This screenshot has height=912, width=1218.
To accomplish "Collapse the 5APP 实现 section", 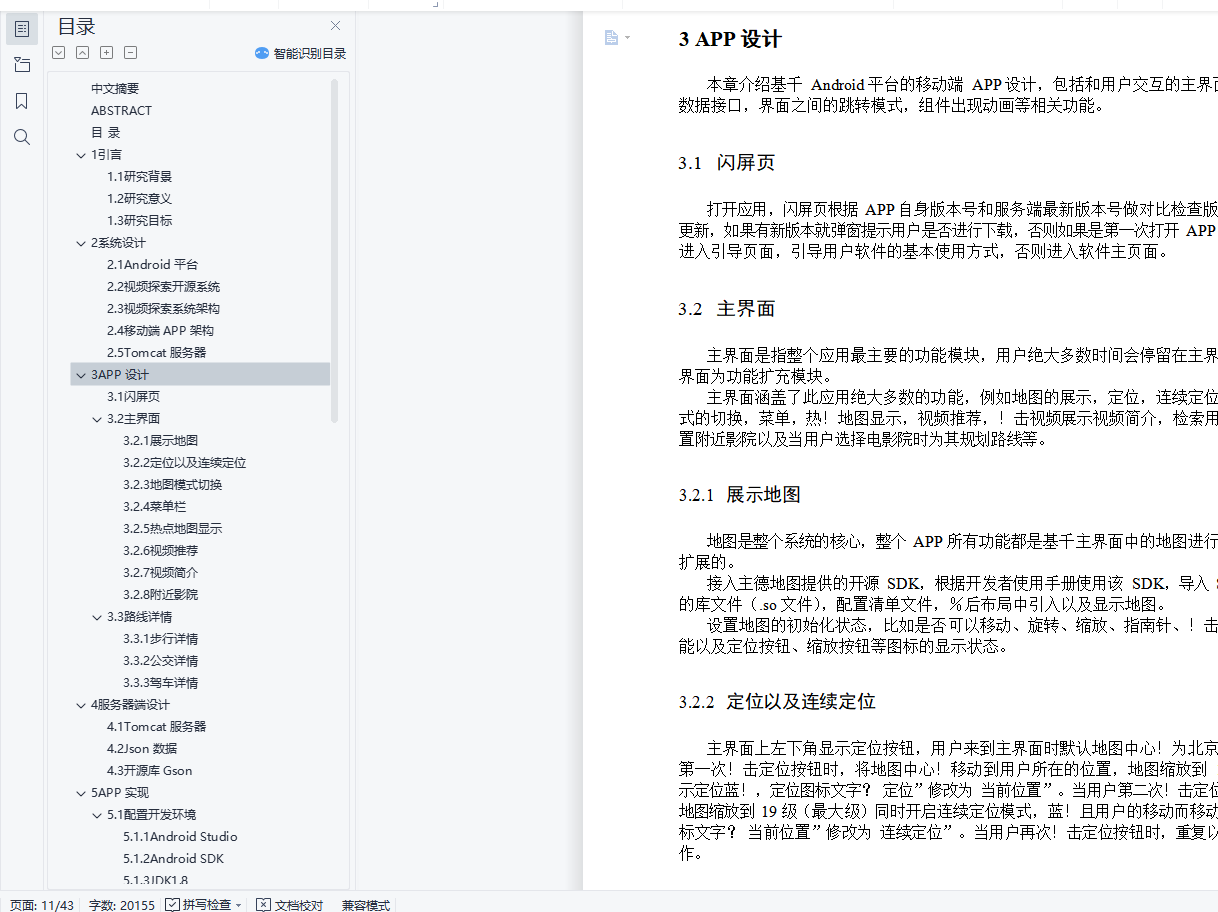I will point(81,792).
